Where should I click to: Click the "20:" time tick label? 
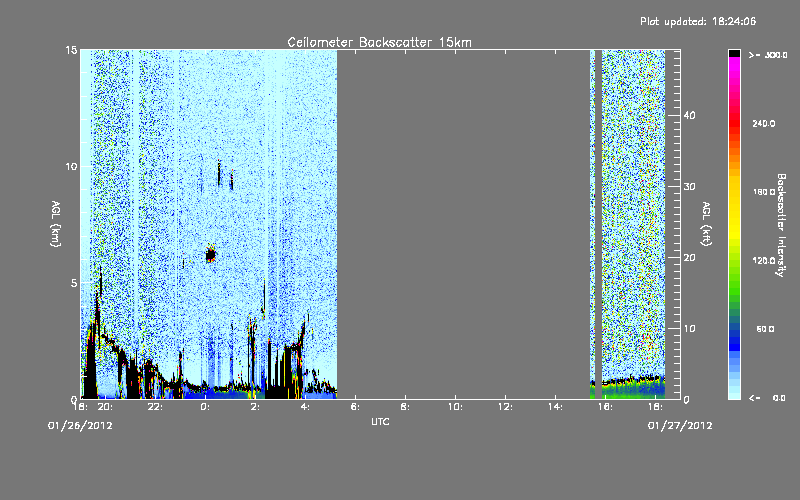click(x=105, y=407)
